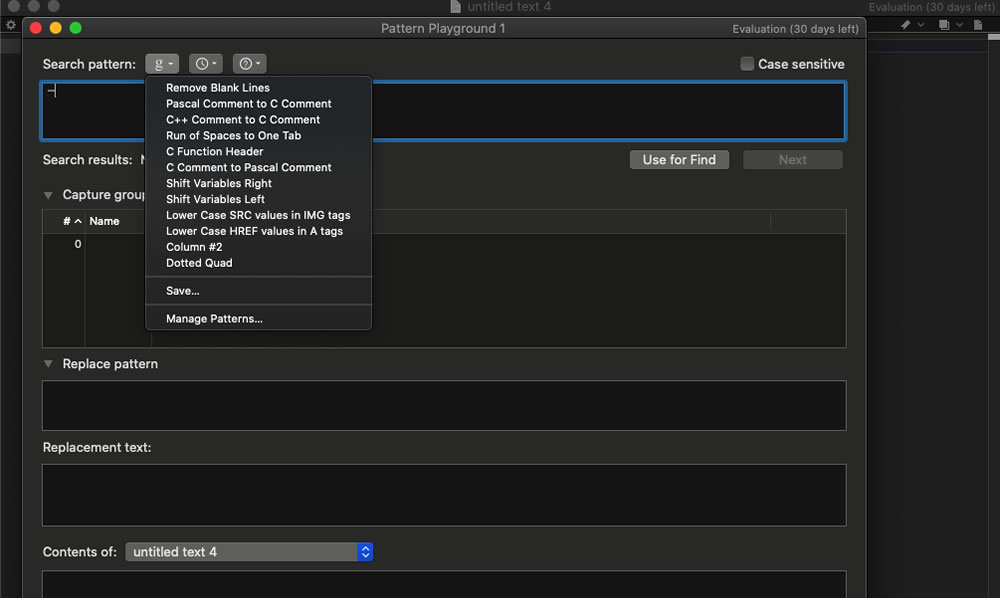Click the untitled text 4 title document icon
1000x598 pixels.
point(455,6)
